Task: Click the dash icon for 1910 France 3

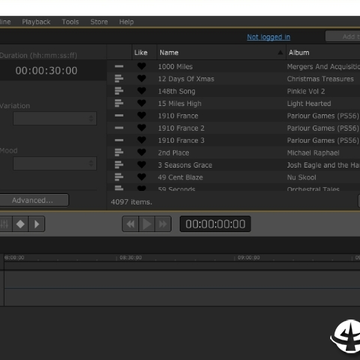Action: (x=119, y=140)
